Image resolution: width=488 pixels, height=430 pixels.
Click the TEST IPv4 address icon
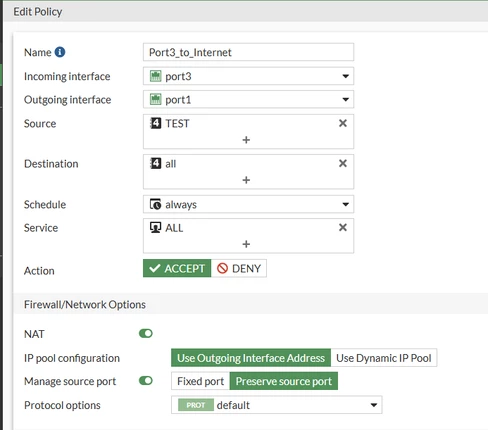(x=155, y=123)
